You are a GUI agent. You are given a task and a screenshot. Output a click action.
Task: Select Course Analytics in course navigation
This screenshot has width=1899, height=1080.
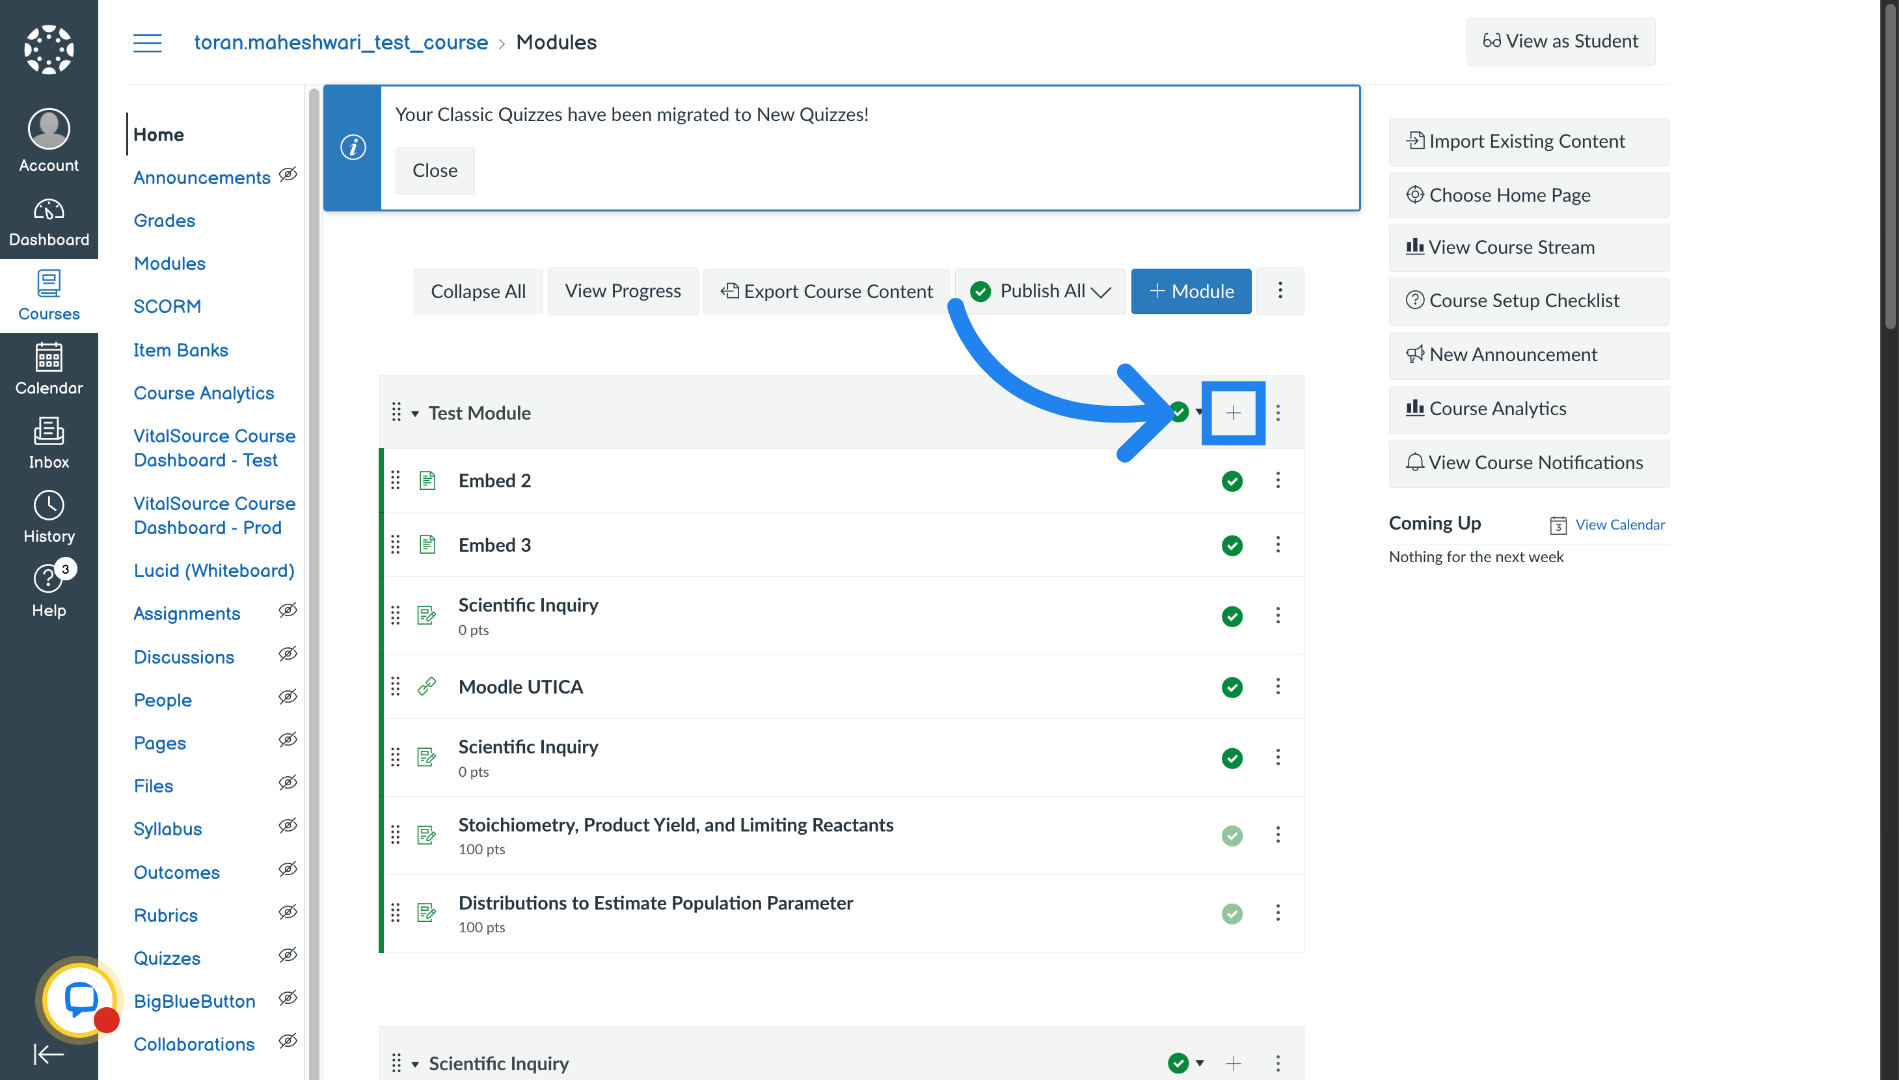click(204, 393)
